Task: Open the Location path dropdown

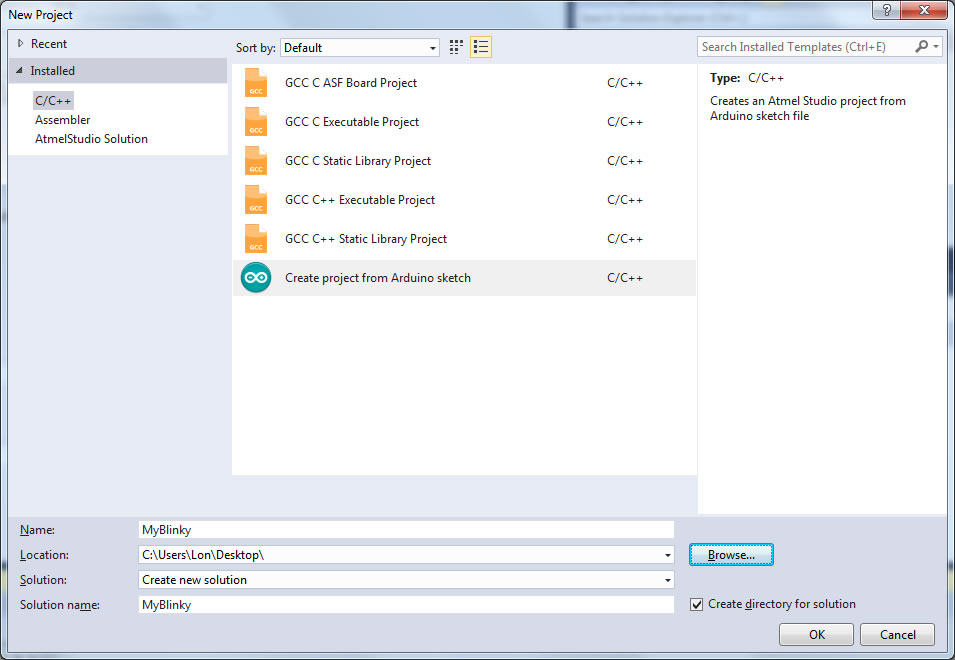Action: 667,555
